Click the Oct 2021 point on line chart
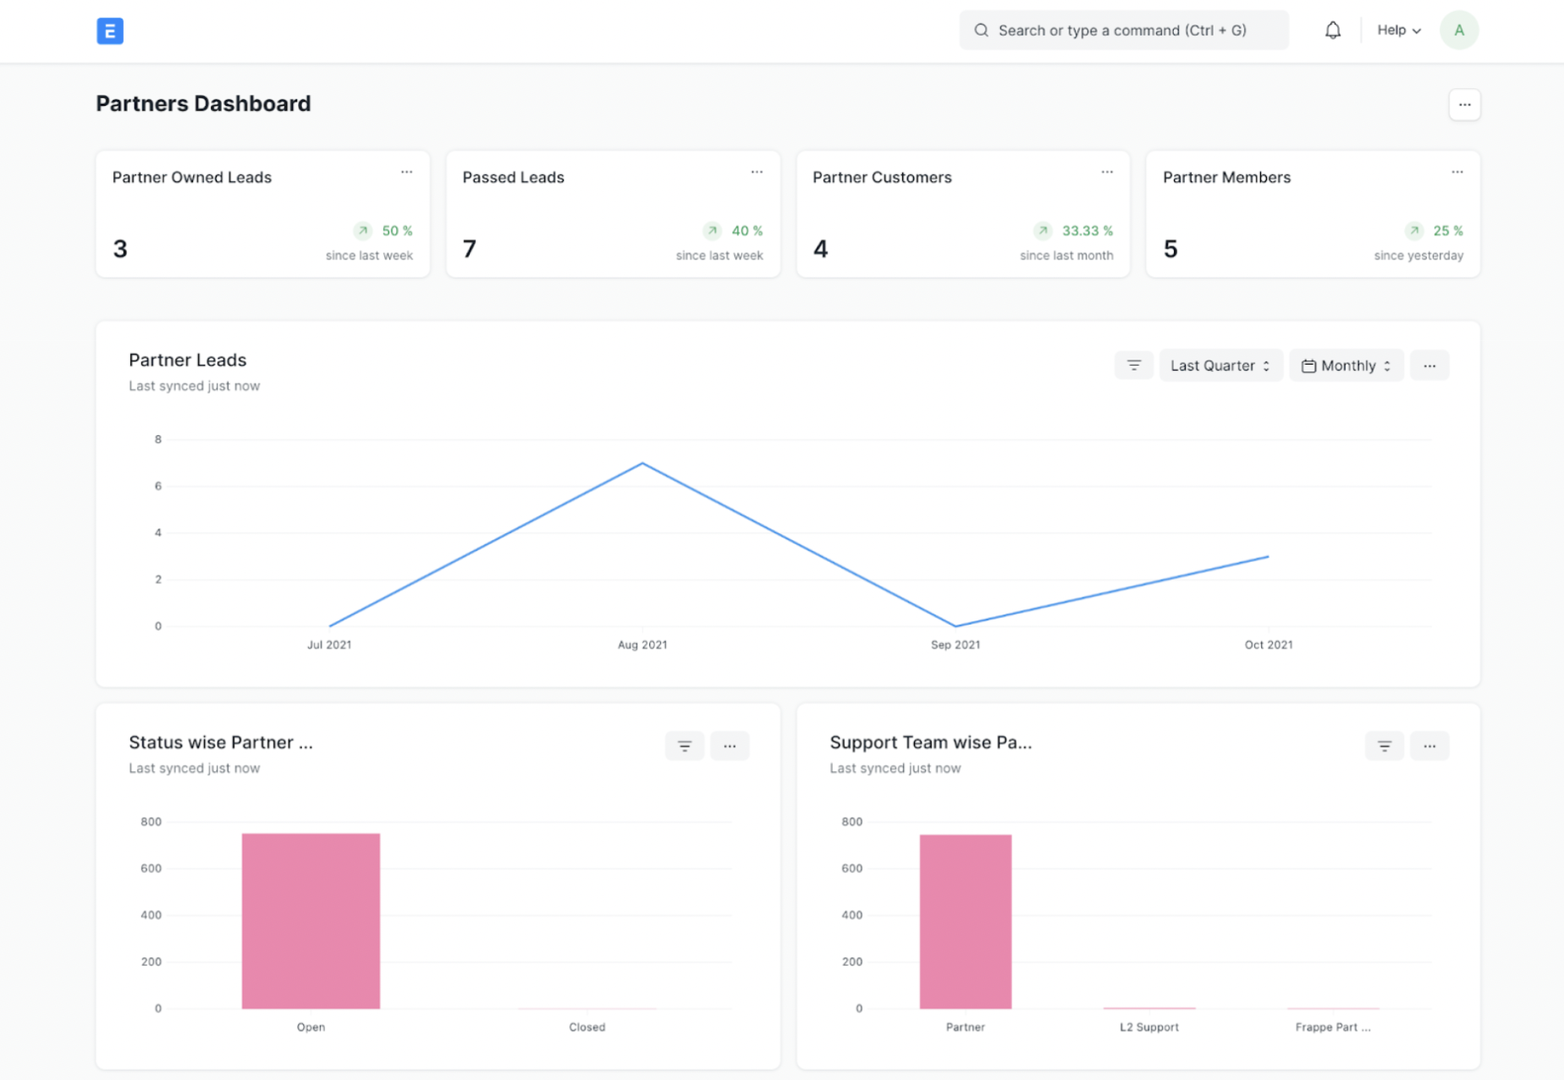 point(1268,557)
